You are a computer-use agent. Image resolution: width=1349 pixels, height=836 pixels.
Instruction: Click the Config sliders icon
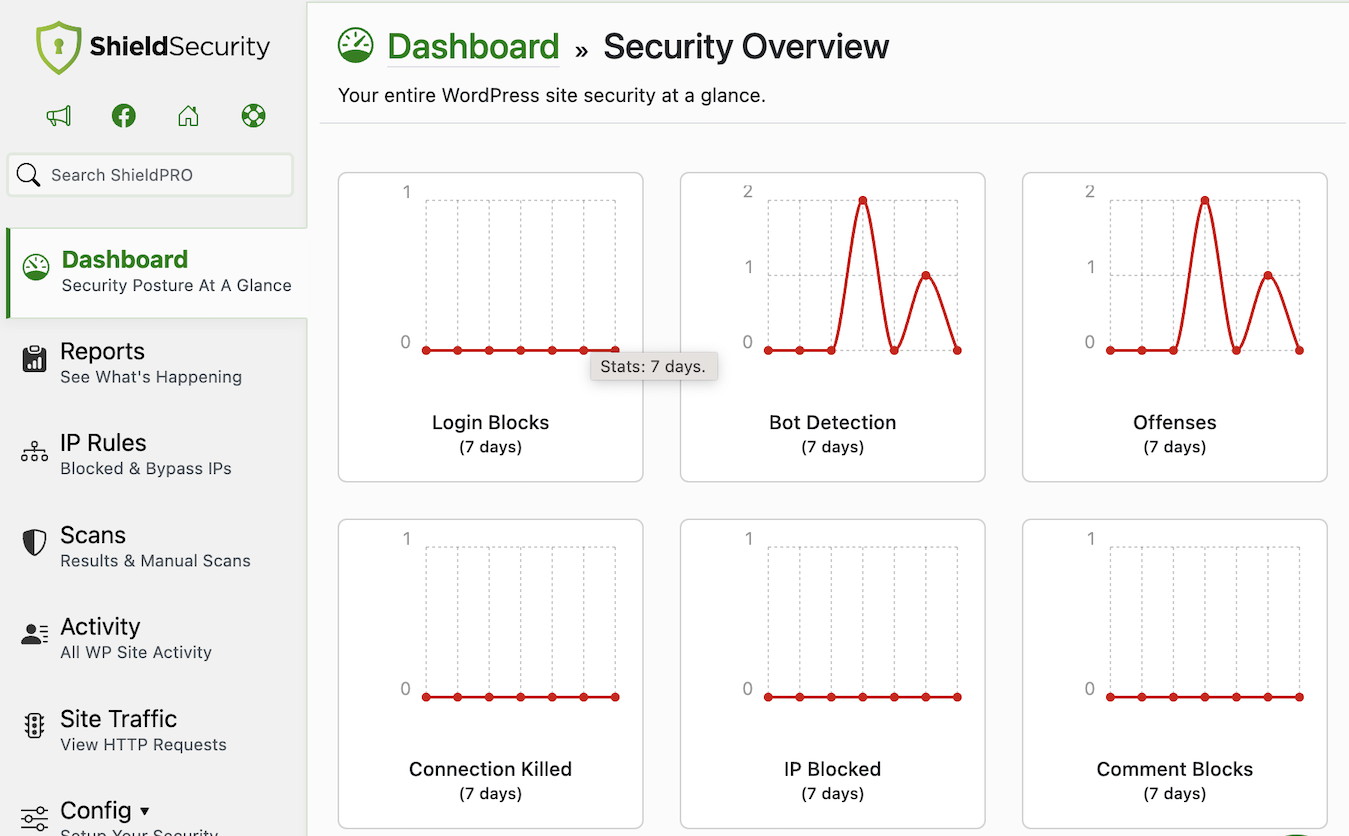pyautogui.click(x=35, y=818)
